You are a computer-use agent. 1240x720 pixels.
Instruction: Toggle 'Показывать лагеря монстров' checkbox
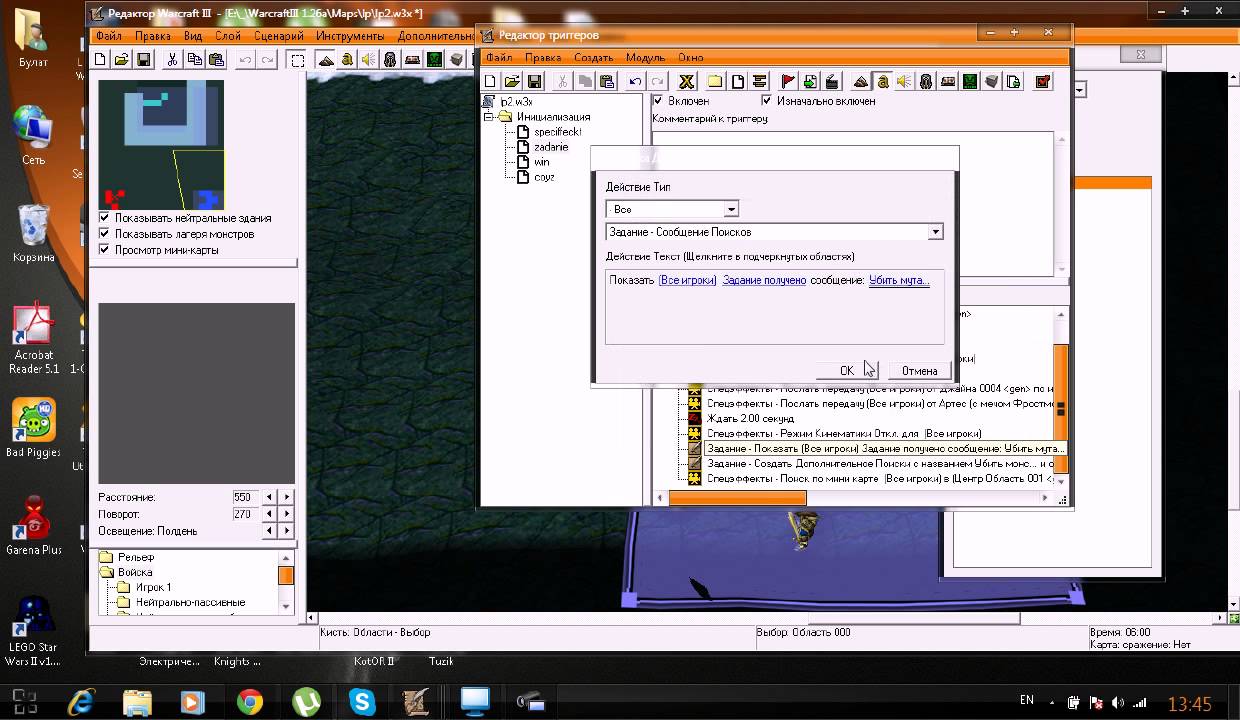tap(104, 234)
